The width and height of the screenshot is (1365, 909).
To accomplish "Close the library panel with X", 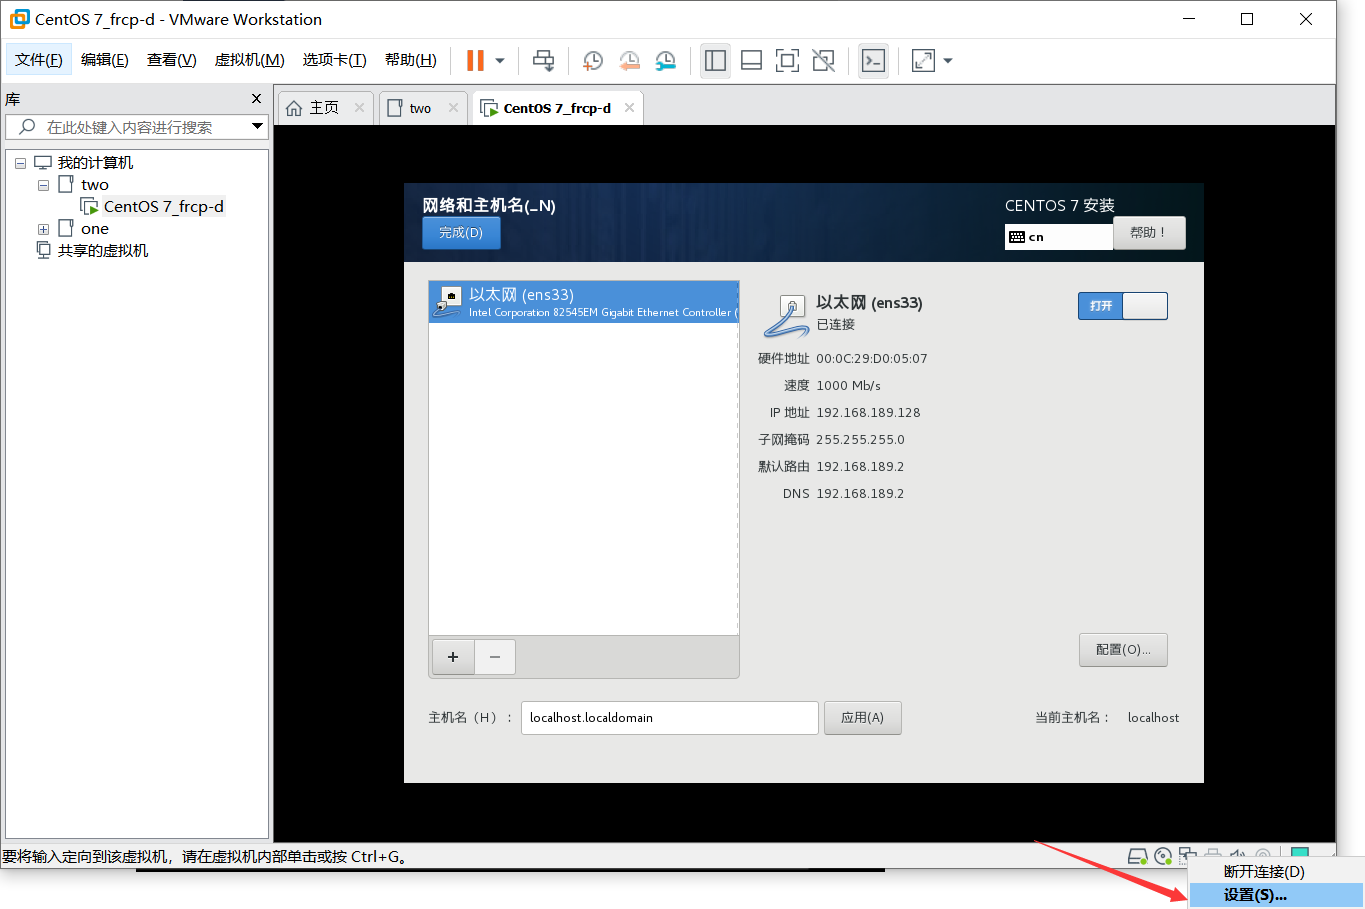I will coord(256,98).
